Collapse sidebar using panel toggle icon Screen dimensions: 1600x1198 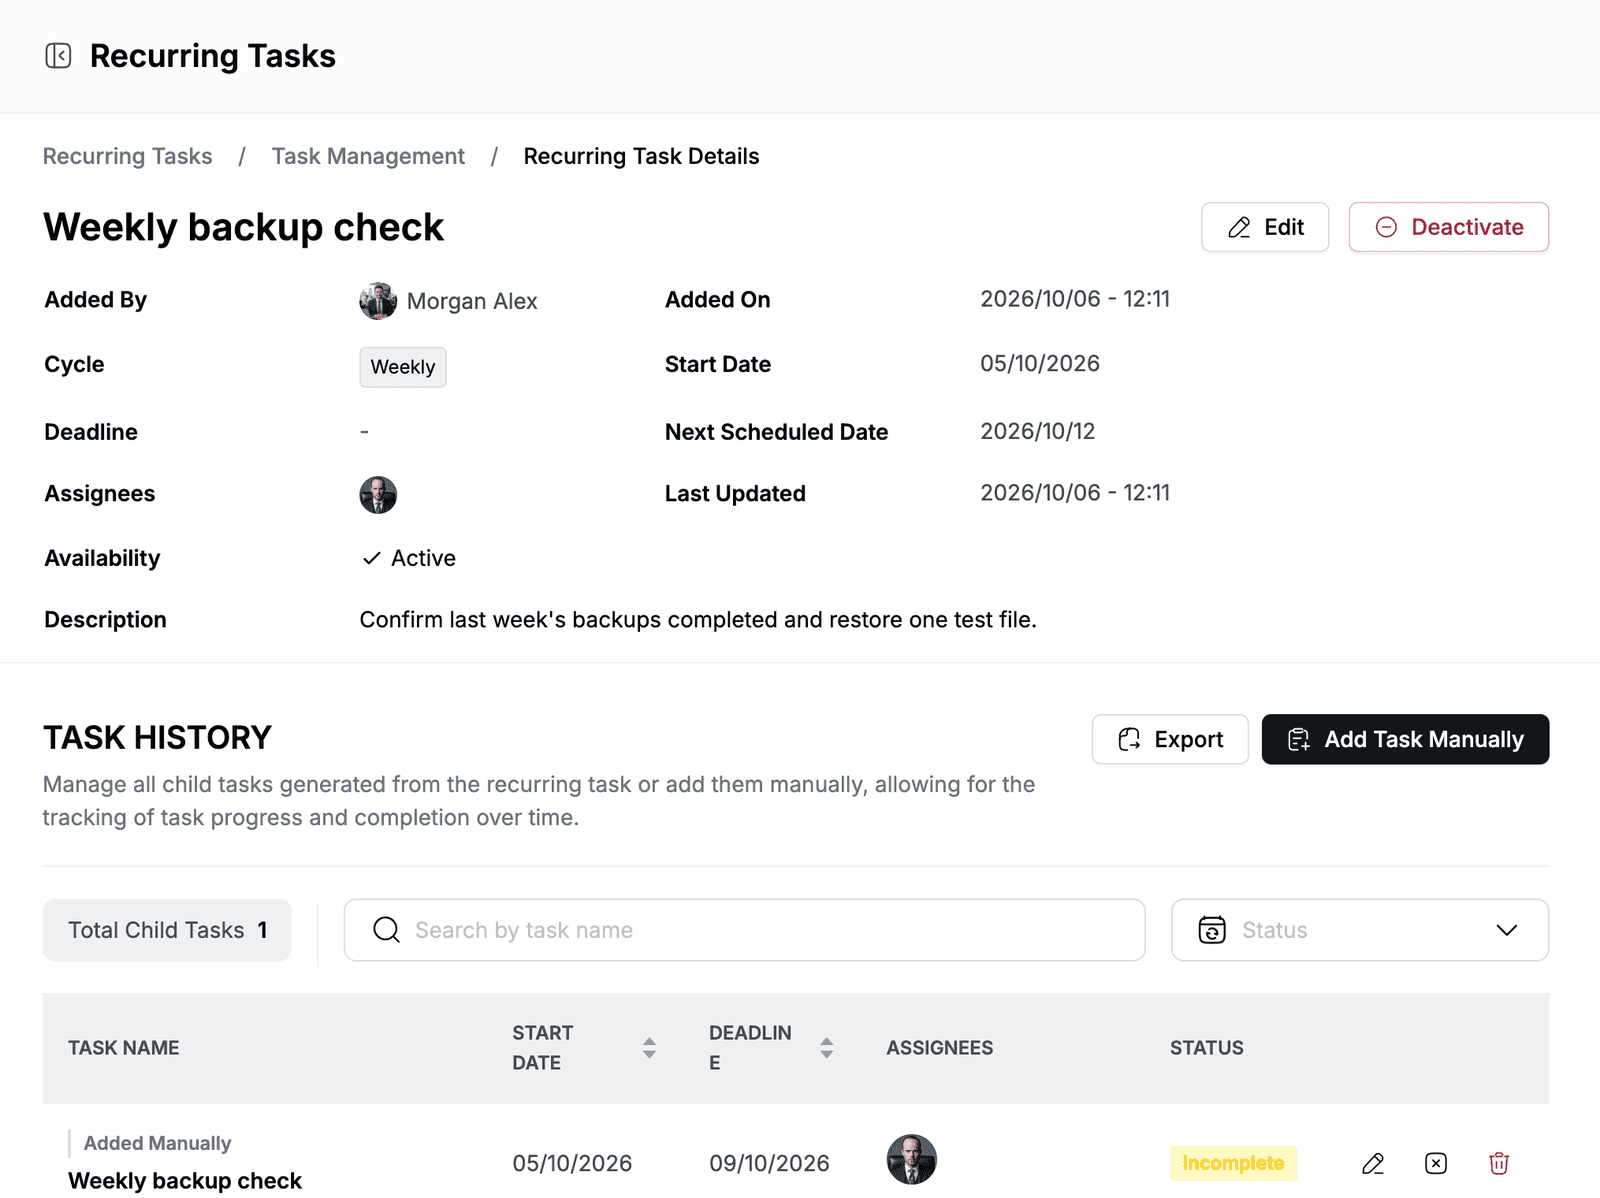pyautogui.click(x=58, y=56)
